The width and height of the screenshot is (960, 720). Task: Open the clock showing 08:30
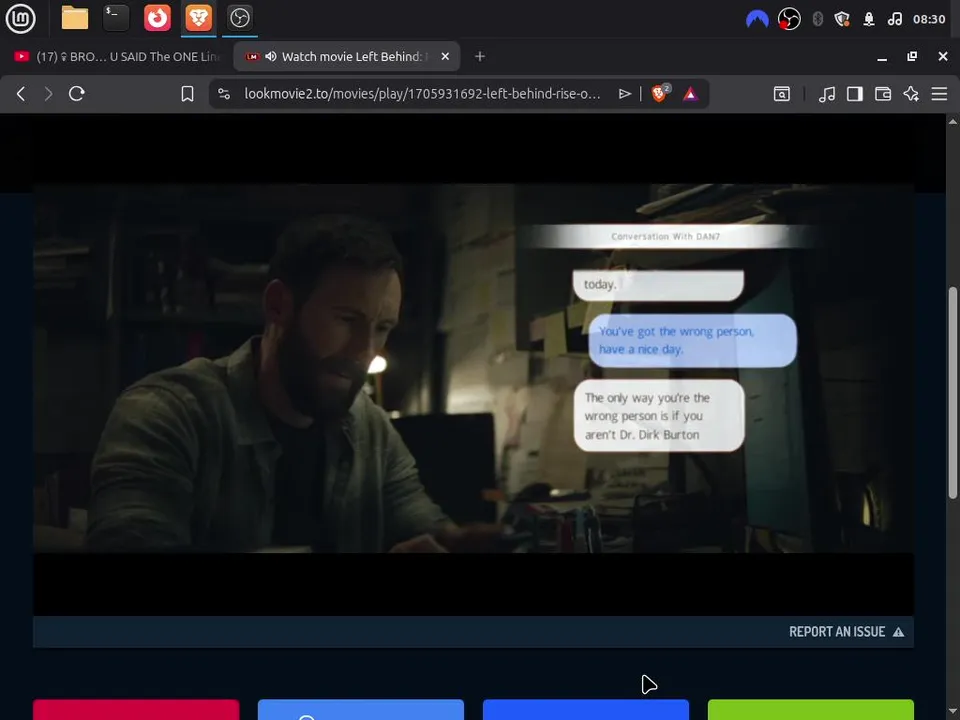(x=929, y=19)
